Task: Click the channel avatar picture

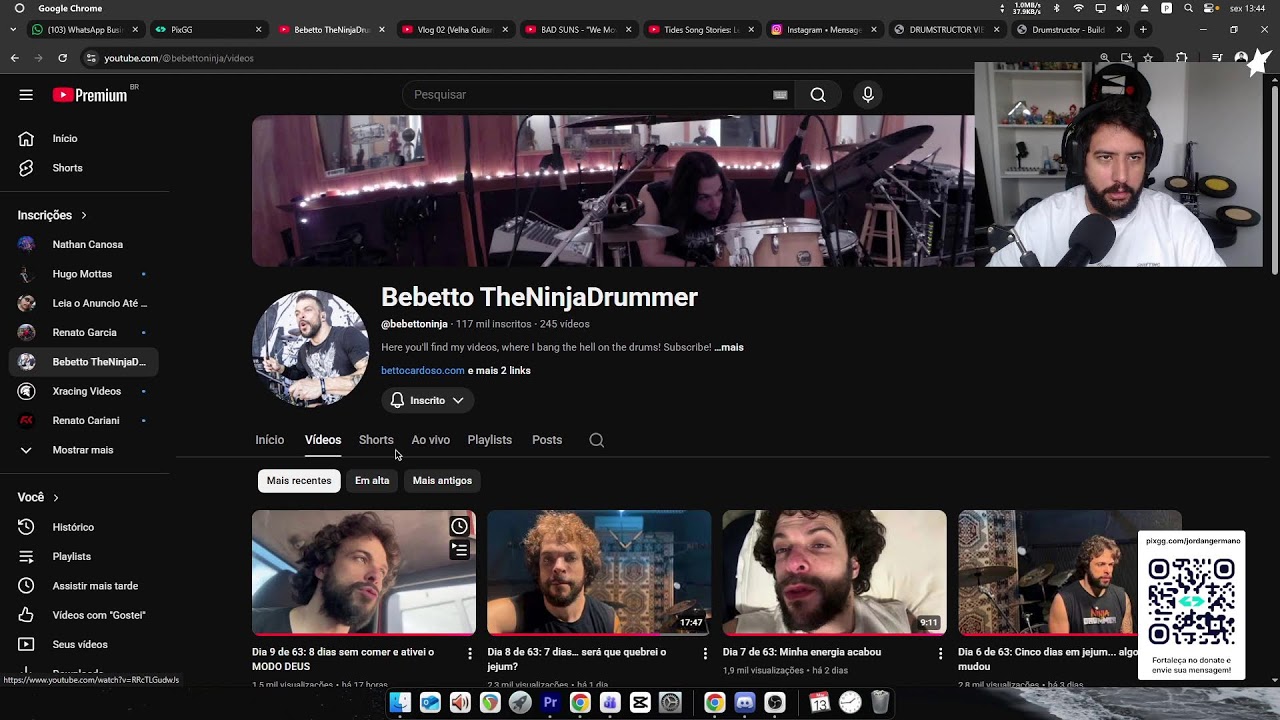Action: (310, 348)
